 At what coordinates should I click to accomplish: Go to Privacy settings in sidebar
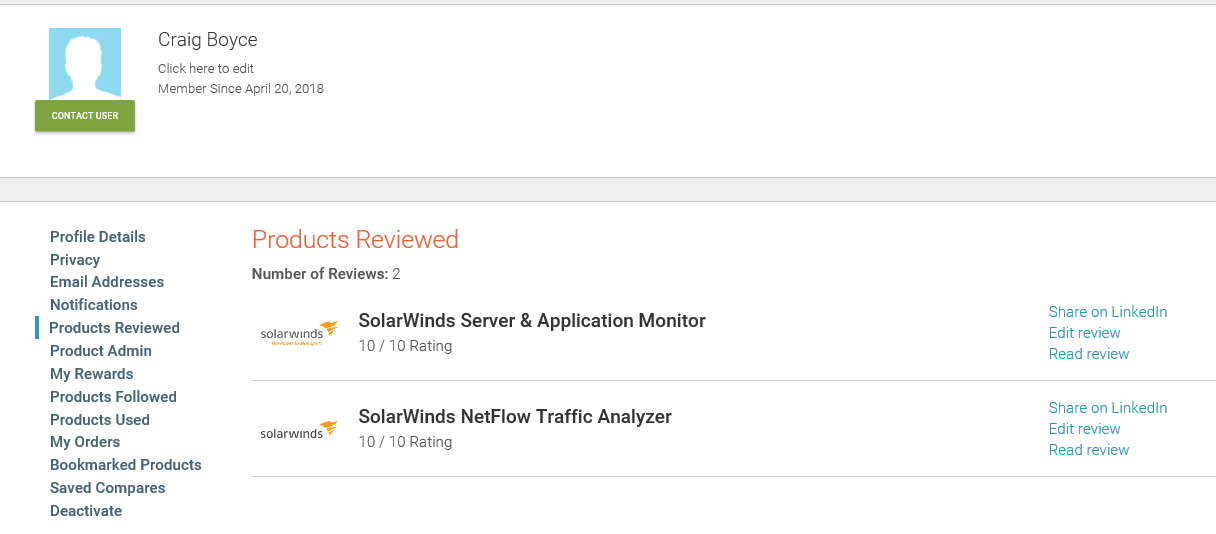pyautogui.click(x=75, y=260)
